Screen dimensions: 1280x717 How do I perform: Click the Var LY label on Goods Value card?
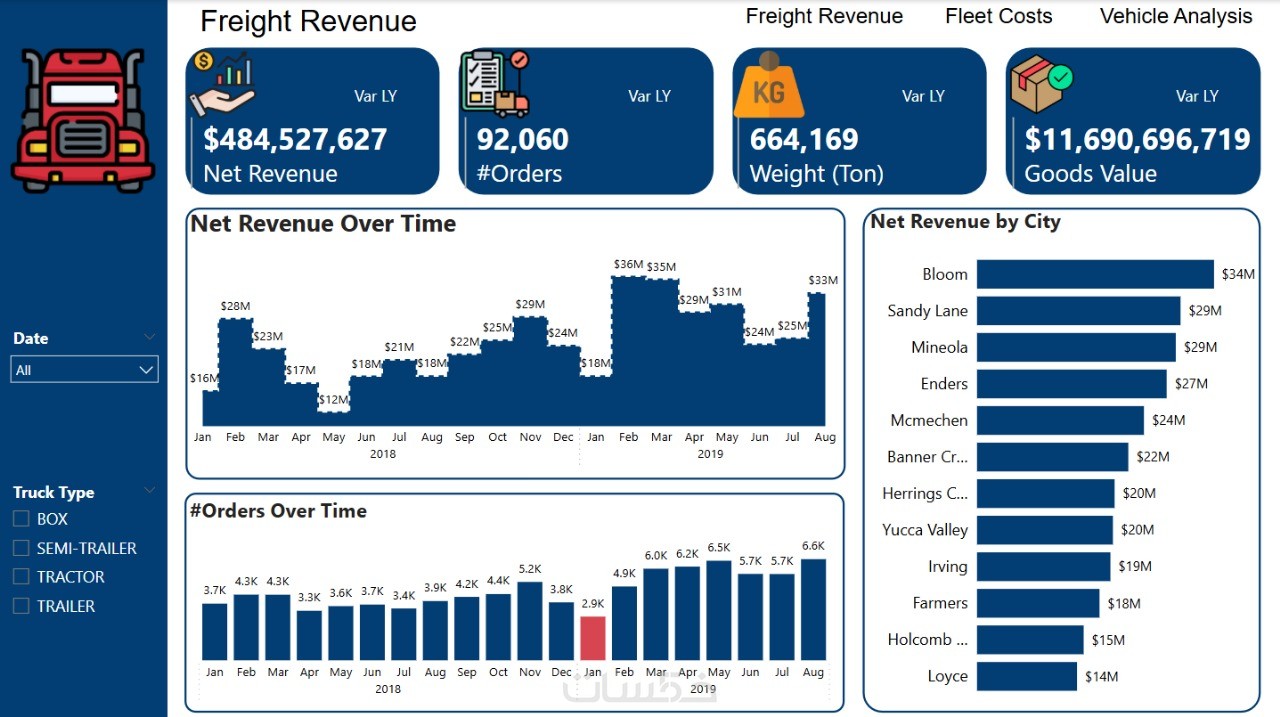click(x=1197, y=96)
